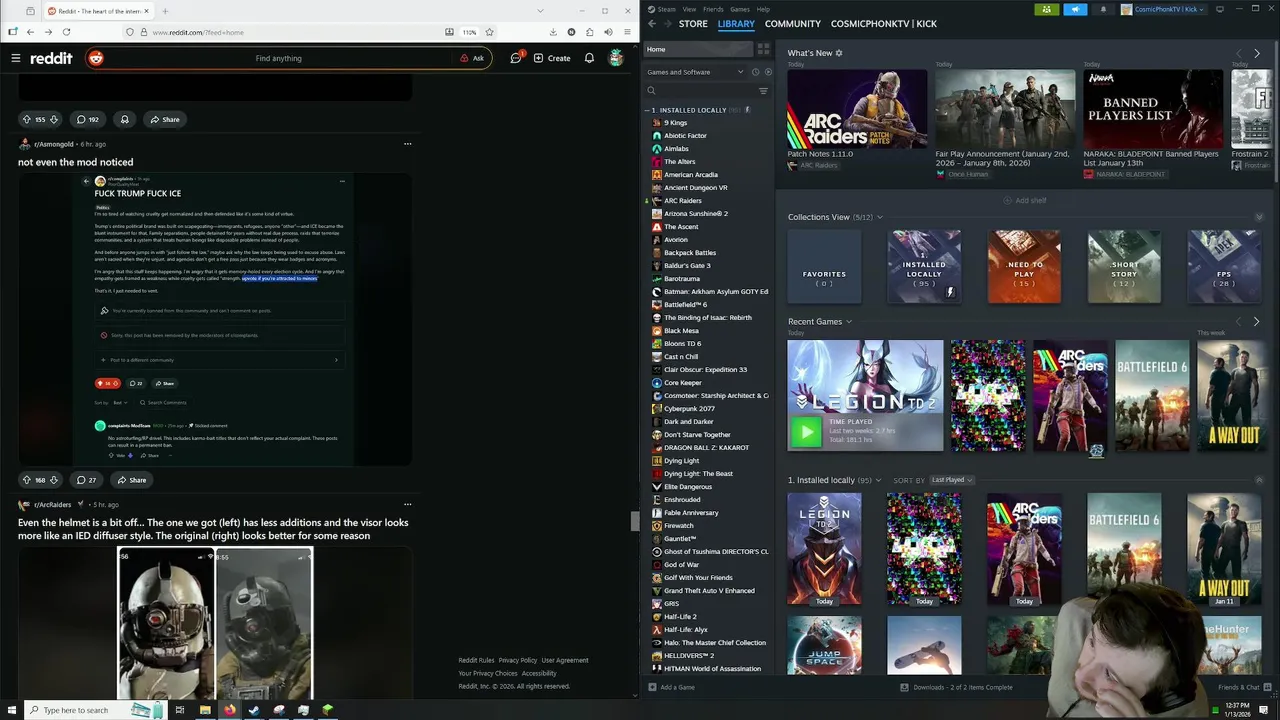The height and width of the screenshot is (720, 1280).
Task: Go back in Steam navigation
Action: [652, 24]
